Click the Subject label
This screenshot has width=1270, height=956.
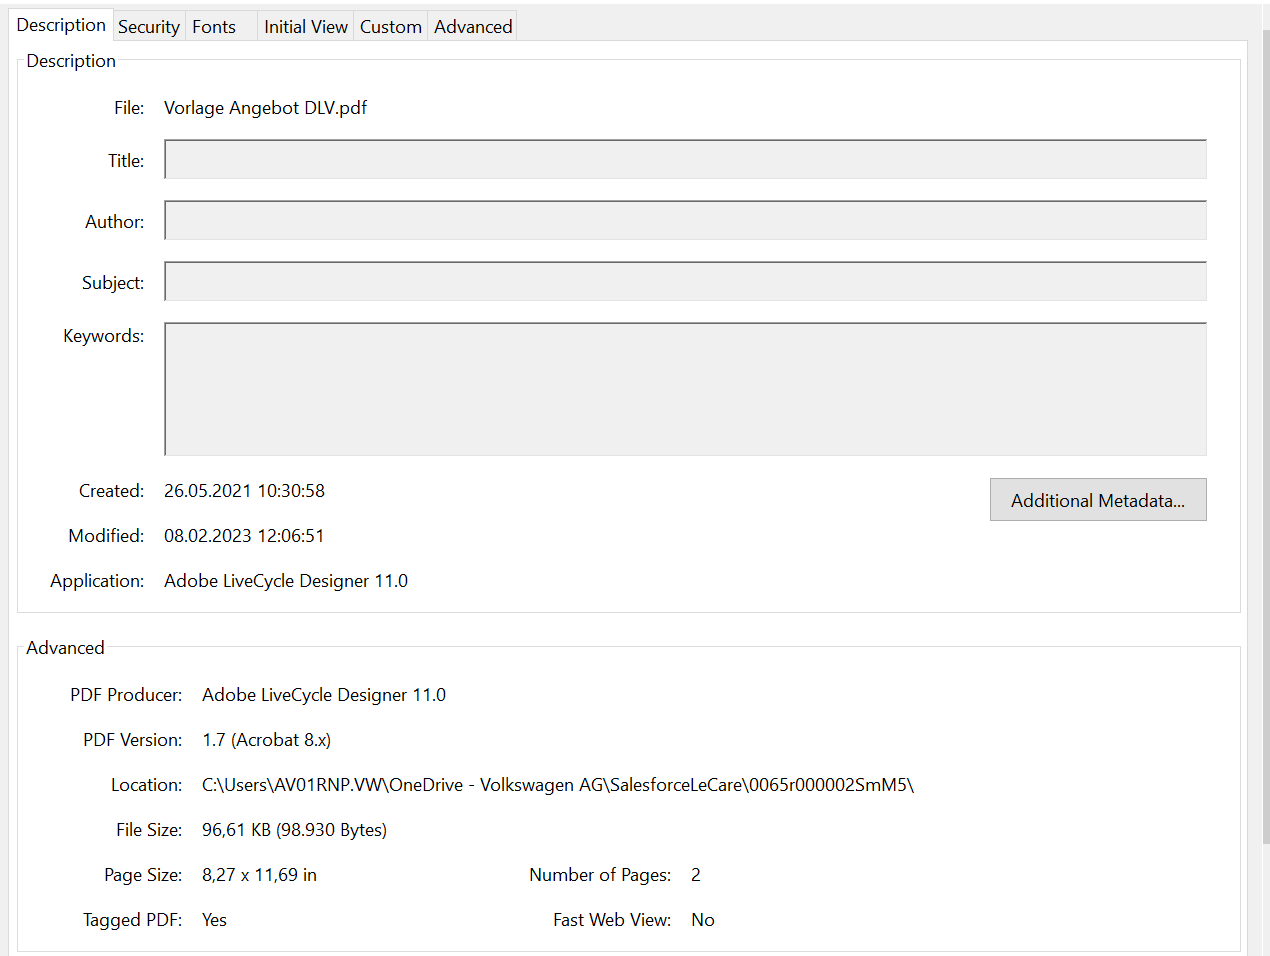113,283
